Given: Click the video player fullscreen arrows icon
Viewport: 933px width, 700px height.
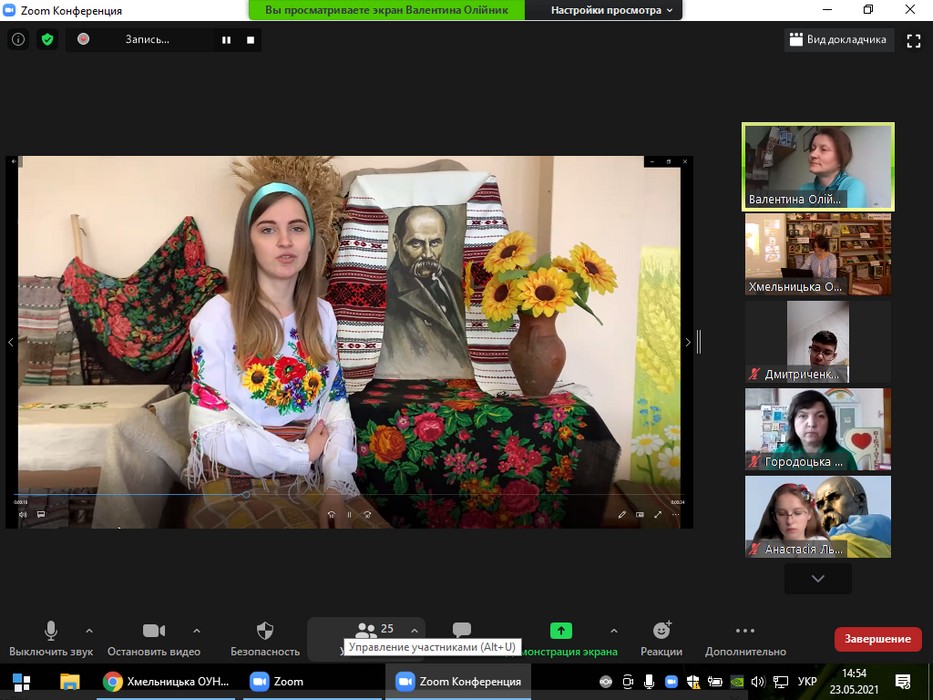Looking at the screenshot, I should point(658,515).
